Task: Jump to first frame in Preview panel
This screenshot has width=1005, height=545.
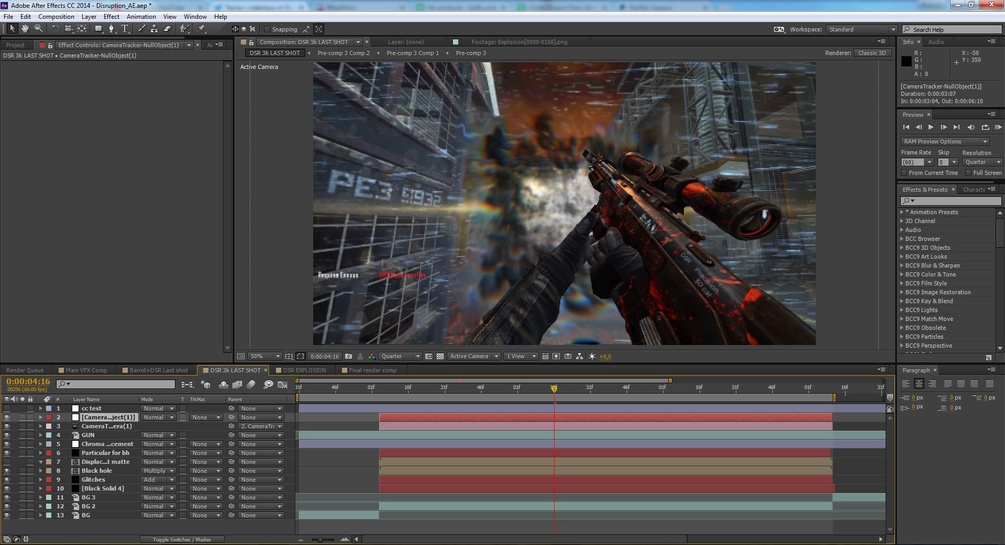Action: (x=906, y=128)
